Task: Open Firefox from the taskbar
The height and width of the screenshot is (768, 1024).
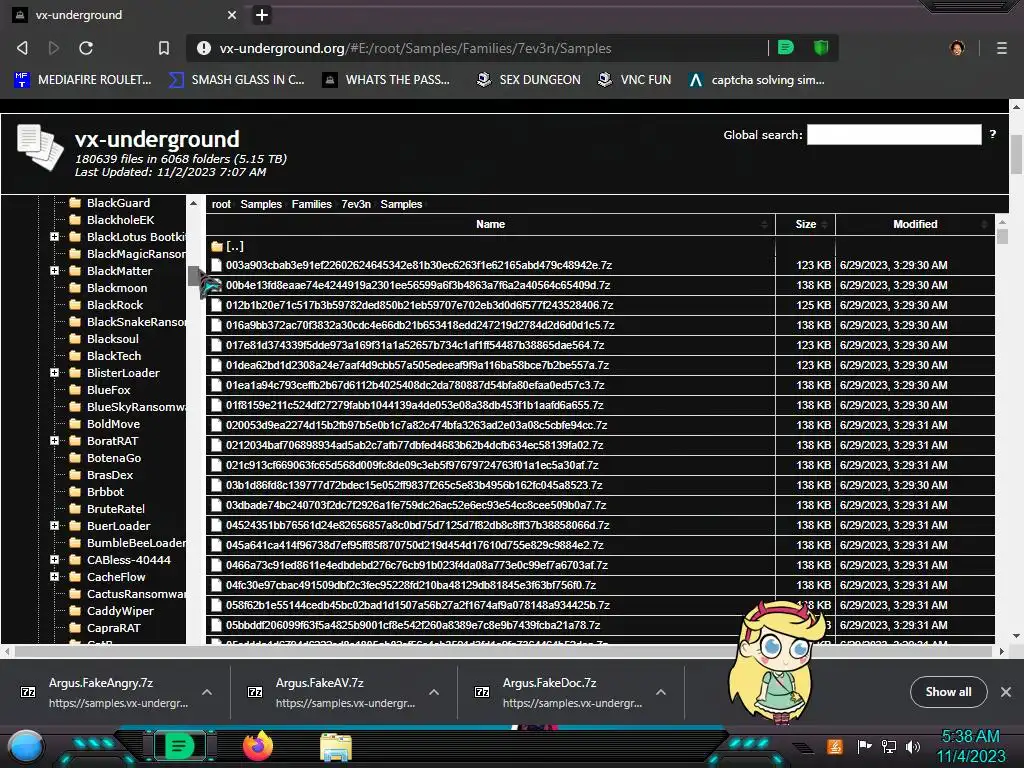Action: pos(257,746)
